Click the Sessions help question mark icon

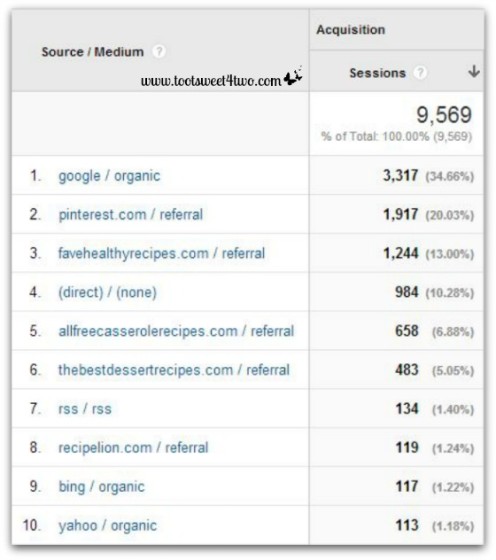pos(420,73)
